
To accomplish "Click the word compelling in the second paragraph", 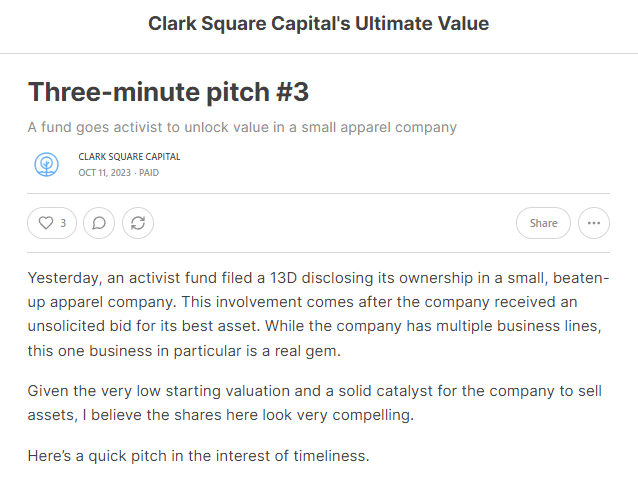I will pyautogui.click(x=373, y=415).
